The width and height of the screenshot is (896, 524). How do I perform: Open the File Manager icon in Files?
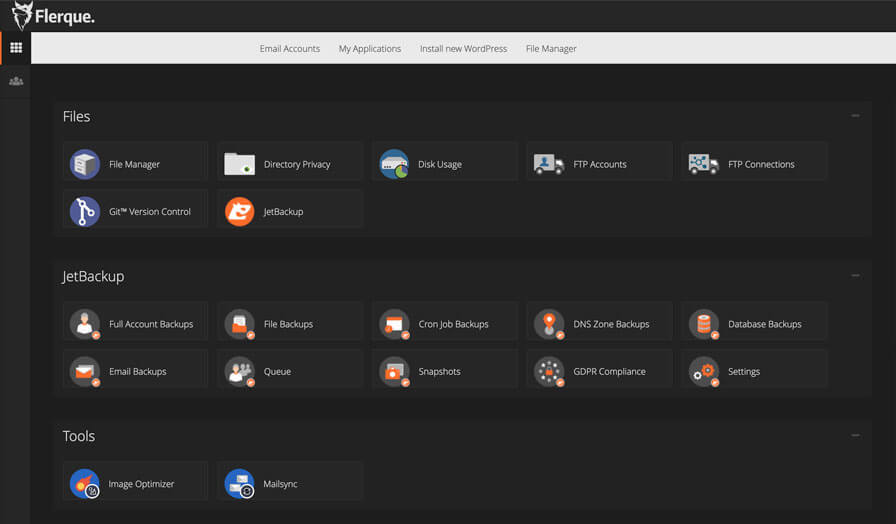pos(85,164)
